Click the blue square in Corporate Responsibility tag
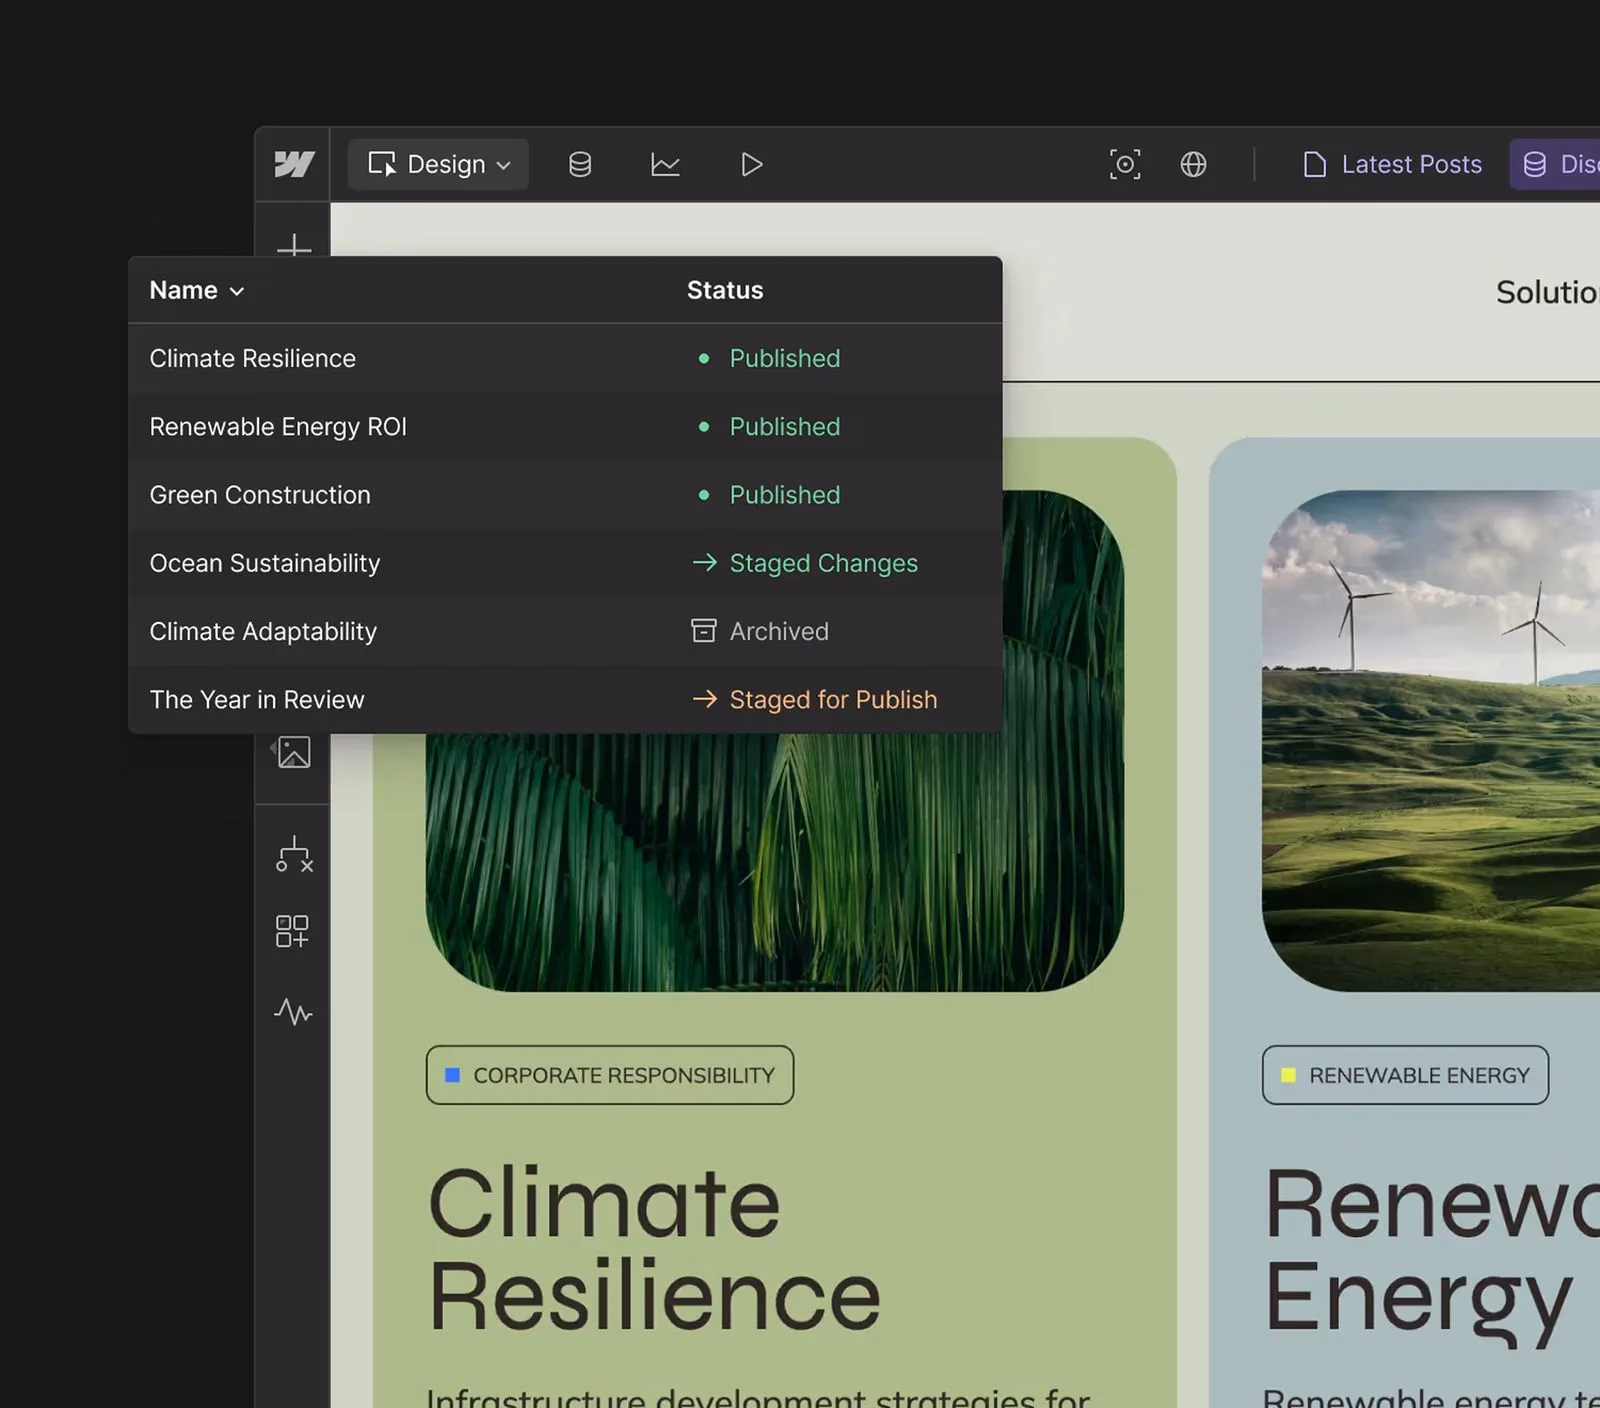Screen dimensions: 1600x1408 coord(452,1075)
